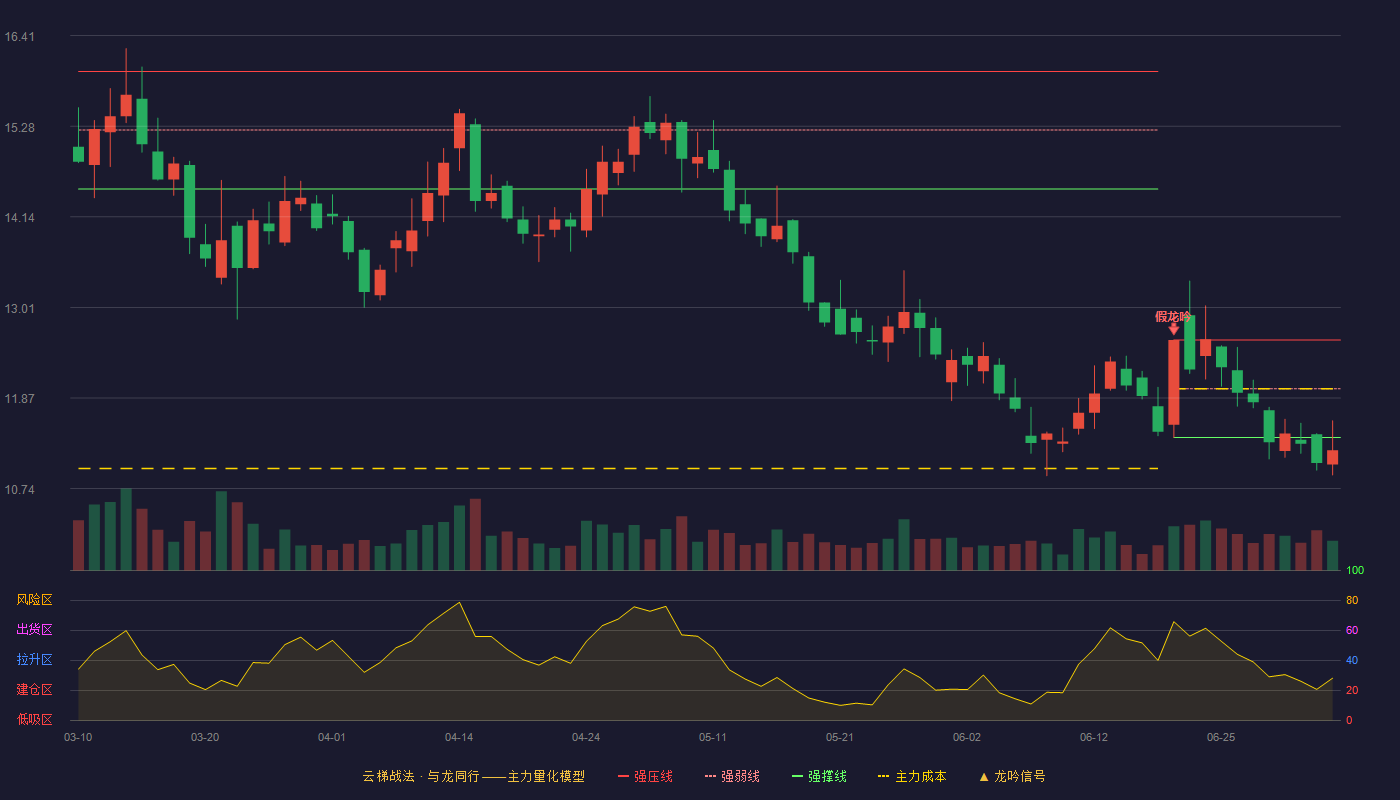
Task: Click the dotted pink icon beside 强弱线
Action: click(710, 776)
